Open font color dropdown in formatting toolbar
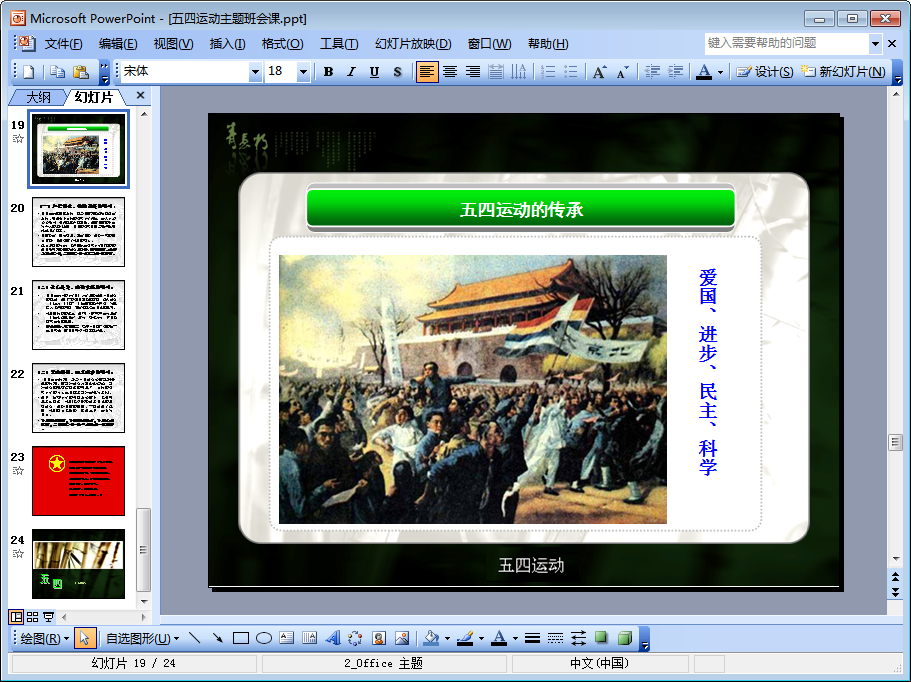911x682 pixels. tap(720, 73)
